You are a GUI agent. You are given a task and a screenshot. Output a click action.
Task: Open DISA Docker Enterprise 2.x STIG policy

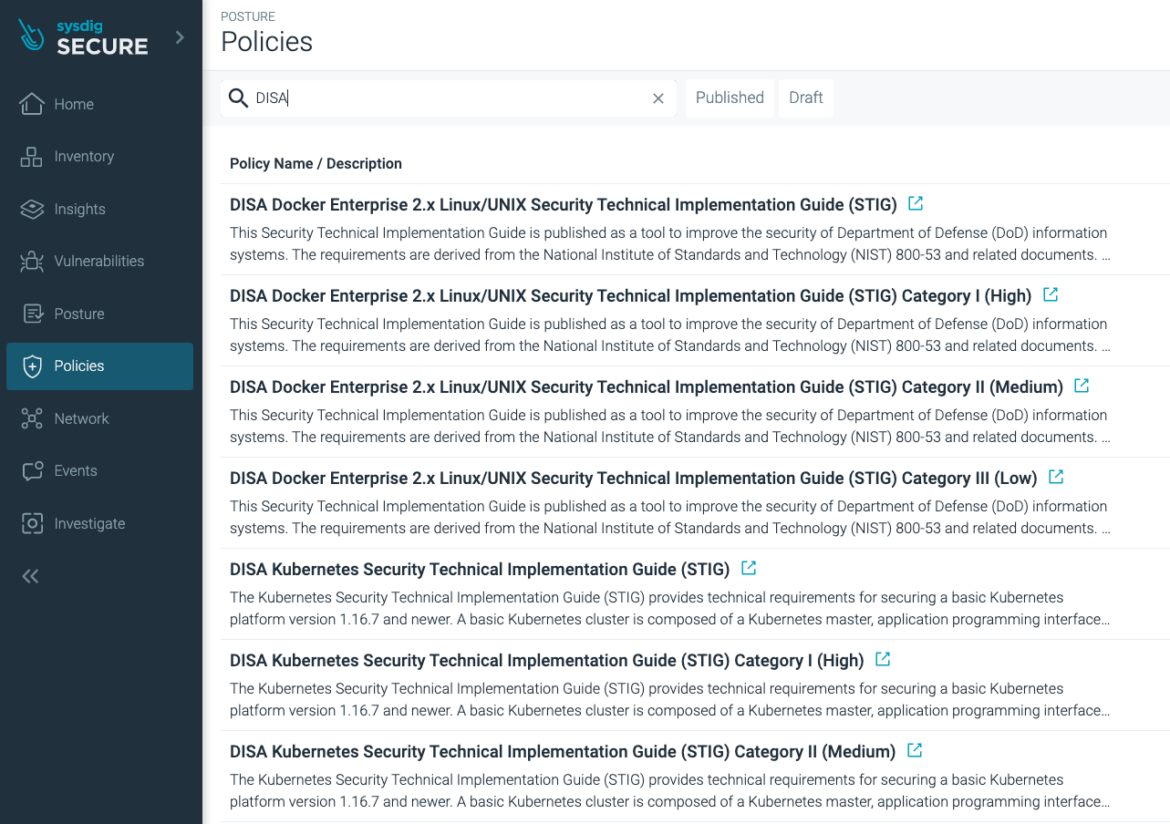coord(560,204)
